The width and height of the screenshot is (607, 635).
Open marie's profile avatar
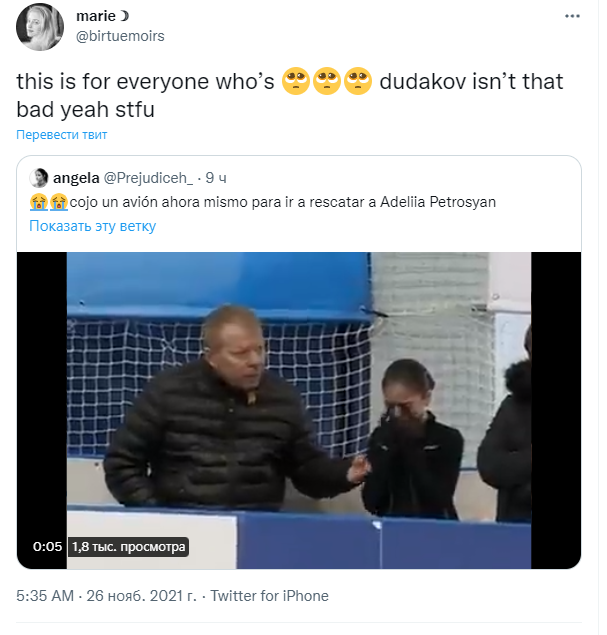pyautogui.click(x=40, y=27)
